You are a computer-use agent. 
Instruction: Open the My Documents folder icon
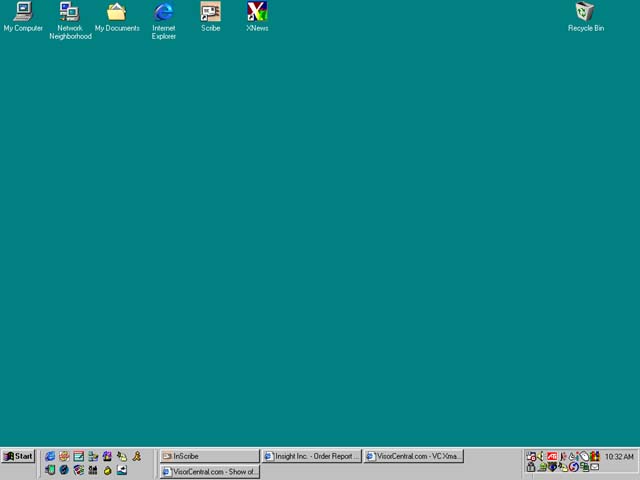[117, 12]
